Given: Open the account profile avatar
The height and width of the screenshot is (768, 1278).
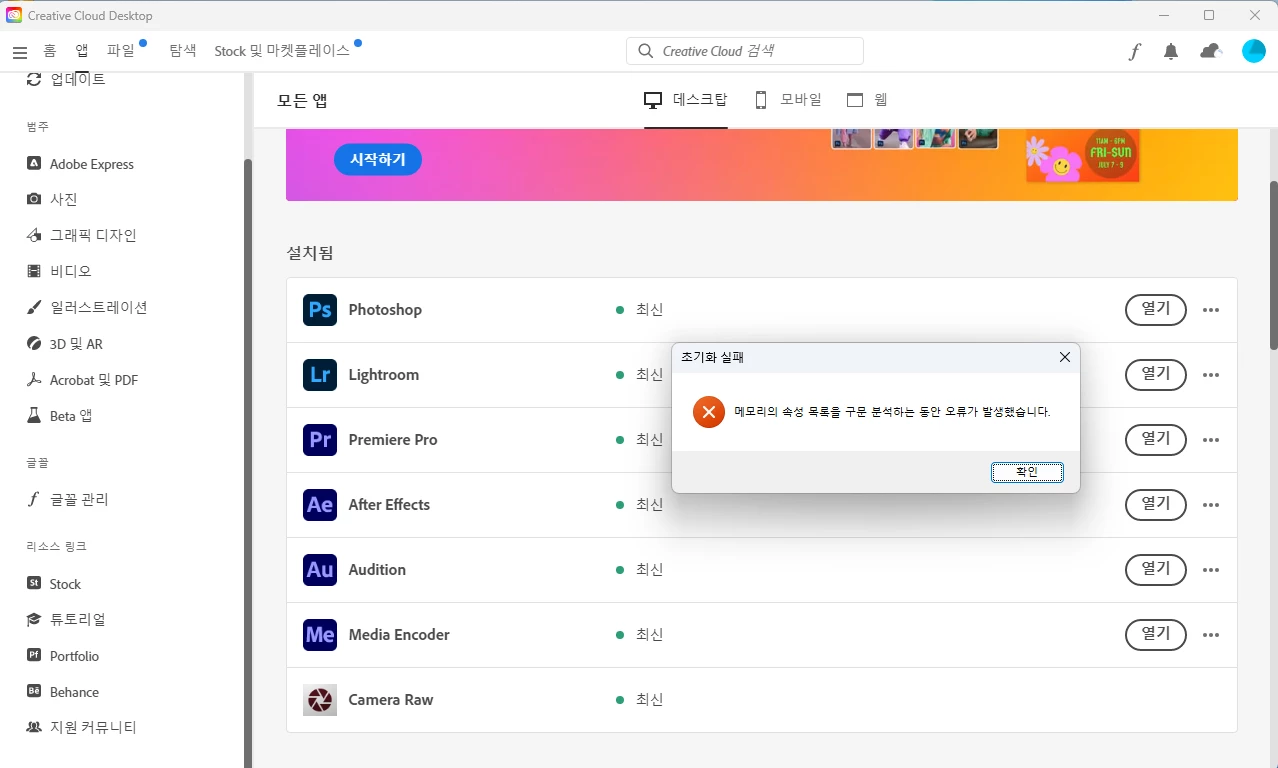Looking at the screenshot, I should coord(1254,51).
